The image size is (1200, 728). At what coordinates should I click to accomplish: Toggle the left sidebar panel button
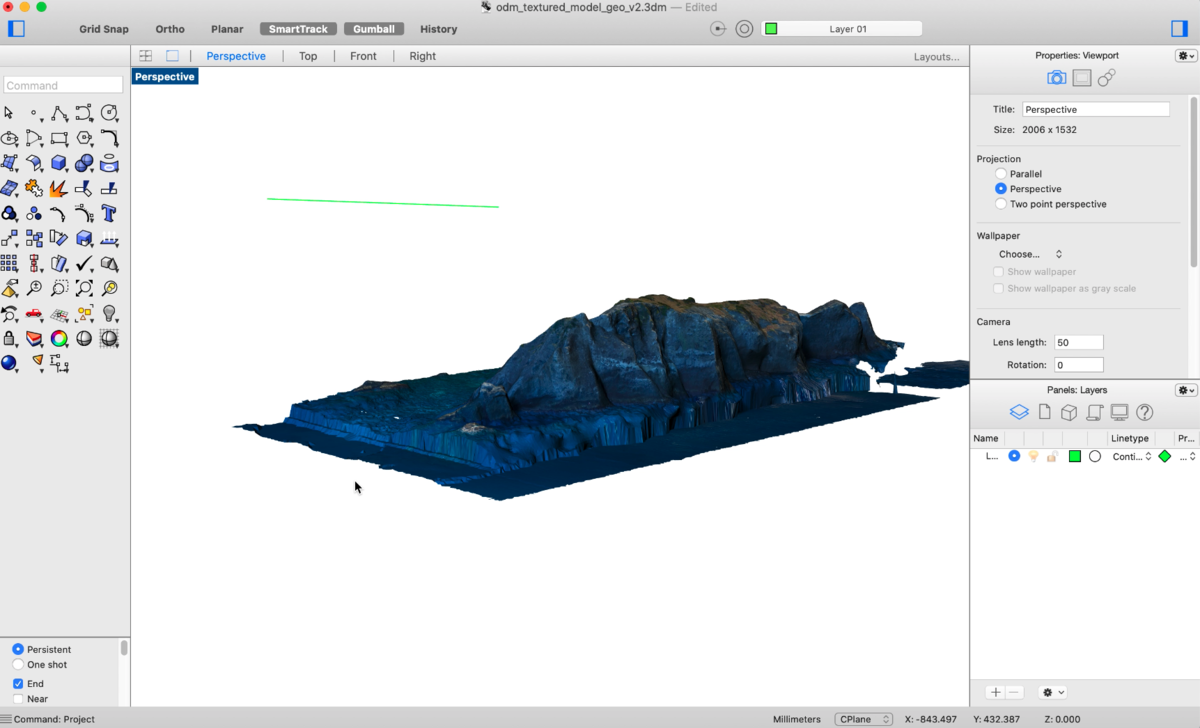16,28
